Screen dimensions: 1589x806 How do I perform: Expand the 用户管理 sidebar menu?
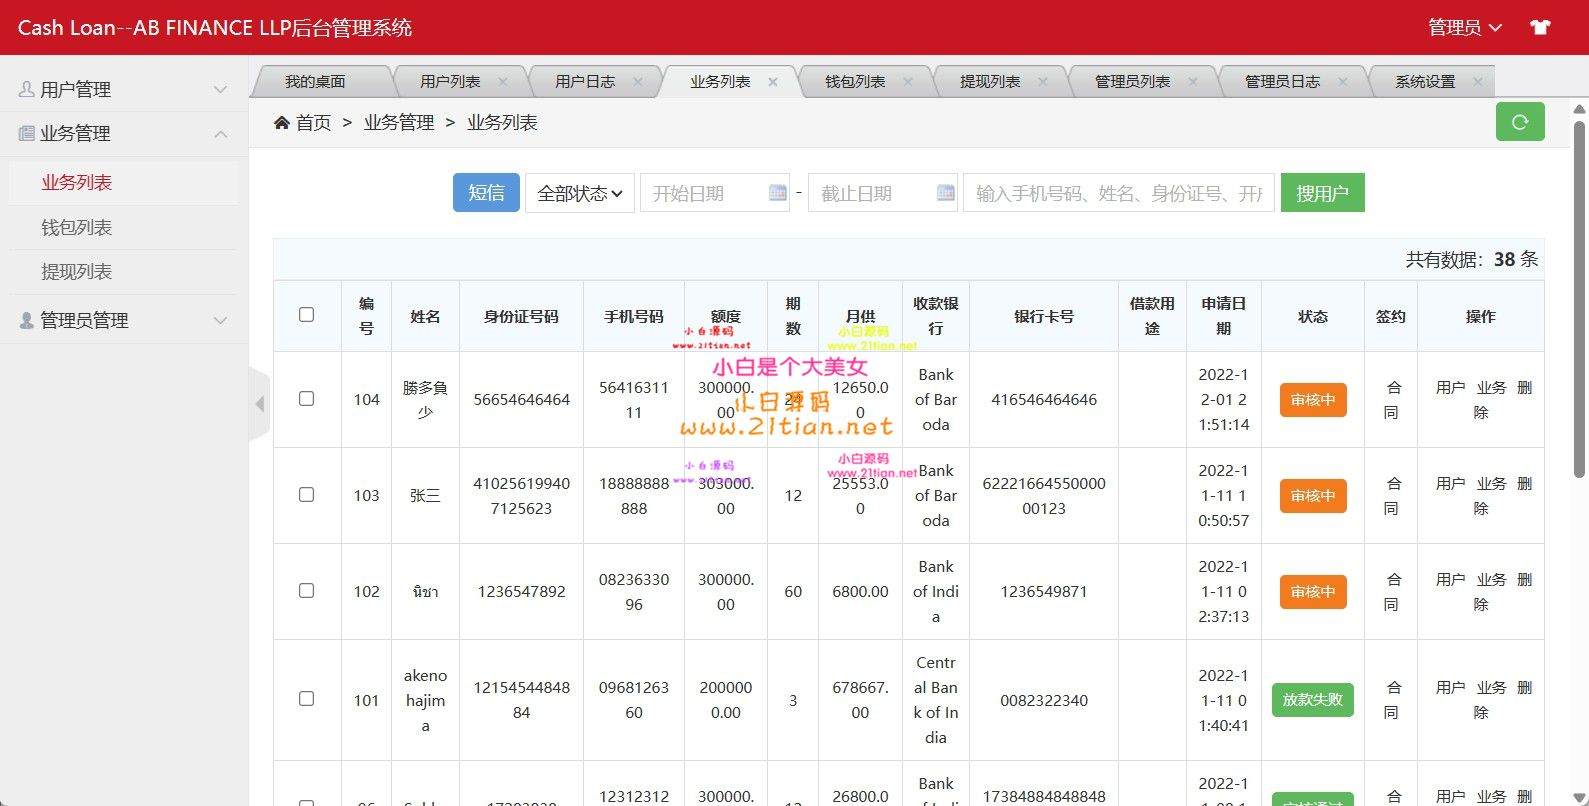coord(124,89)
